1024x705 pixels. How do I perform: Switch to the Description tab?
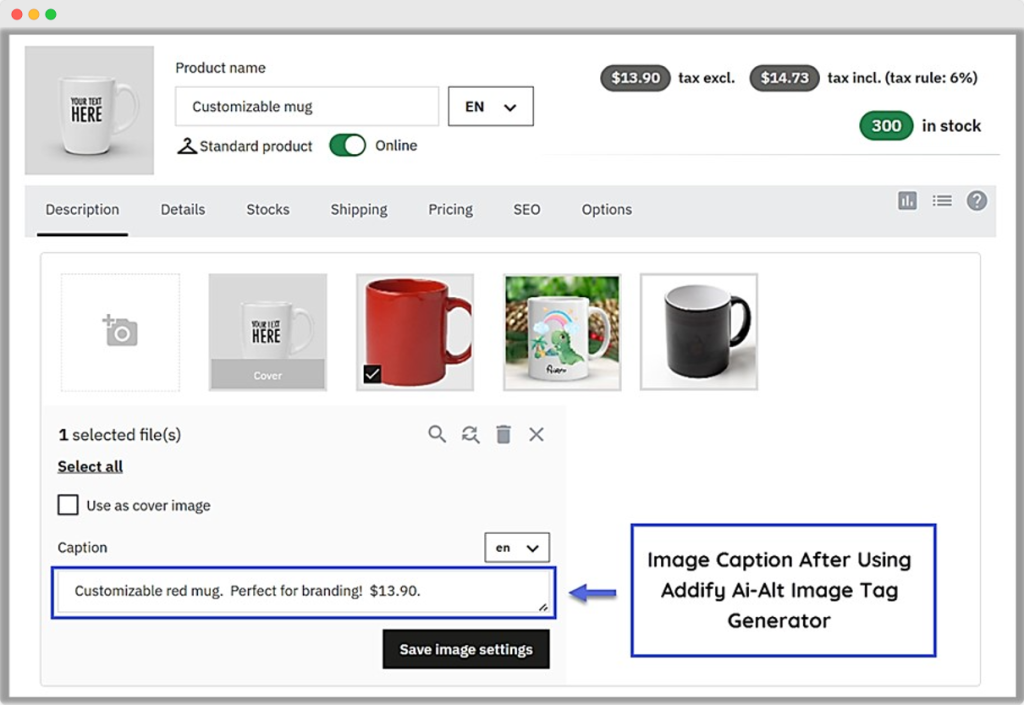click(82, 210)
